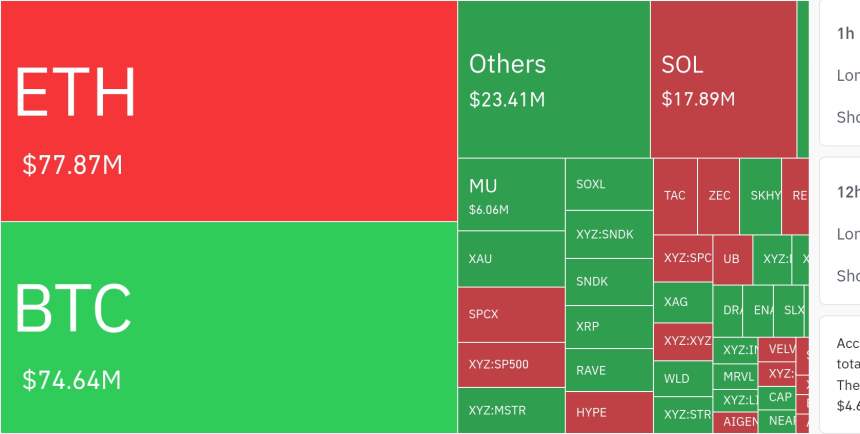Image resolution: width=860 pixels, height=434 pixels.
Task: Click the TAC tile
Action: [675, 196]
